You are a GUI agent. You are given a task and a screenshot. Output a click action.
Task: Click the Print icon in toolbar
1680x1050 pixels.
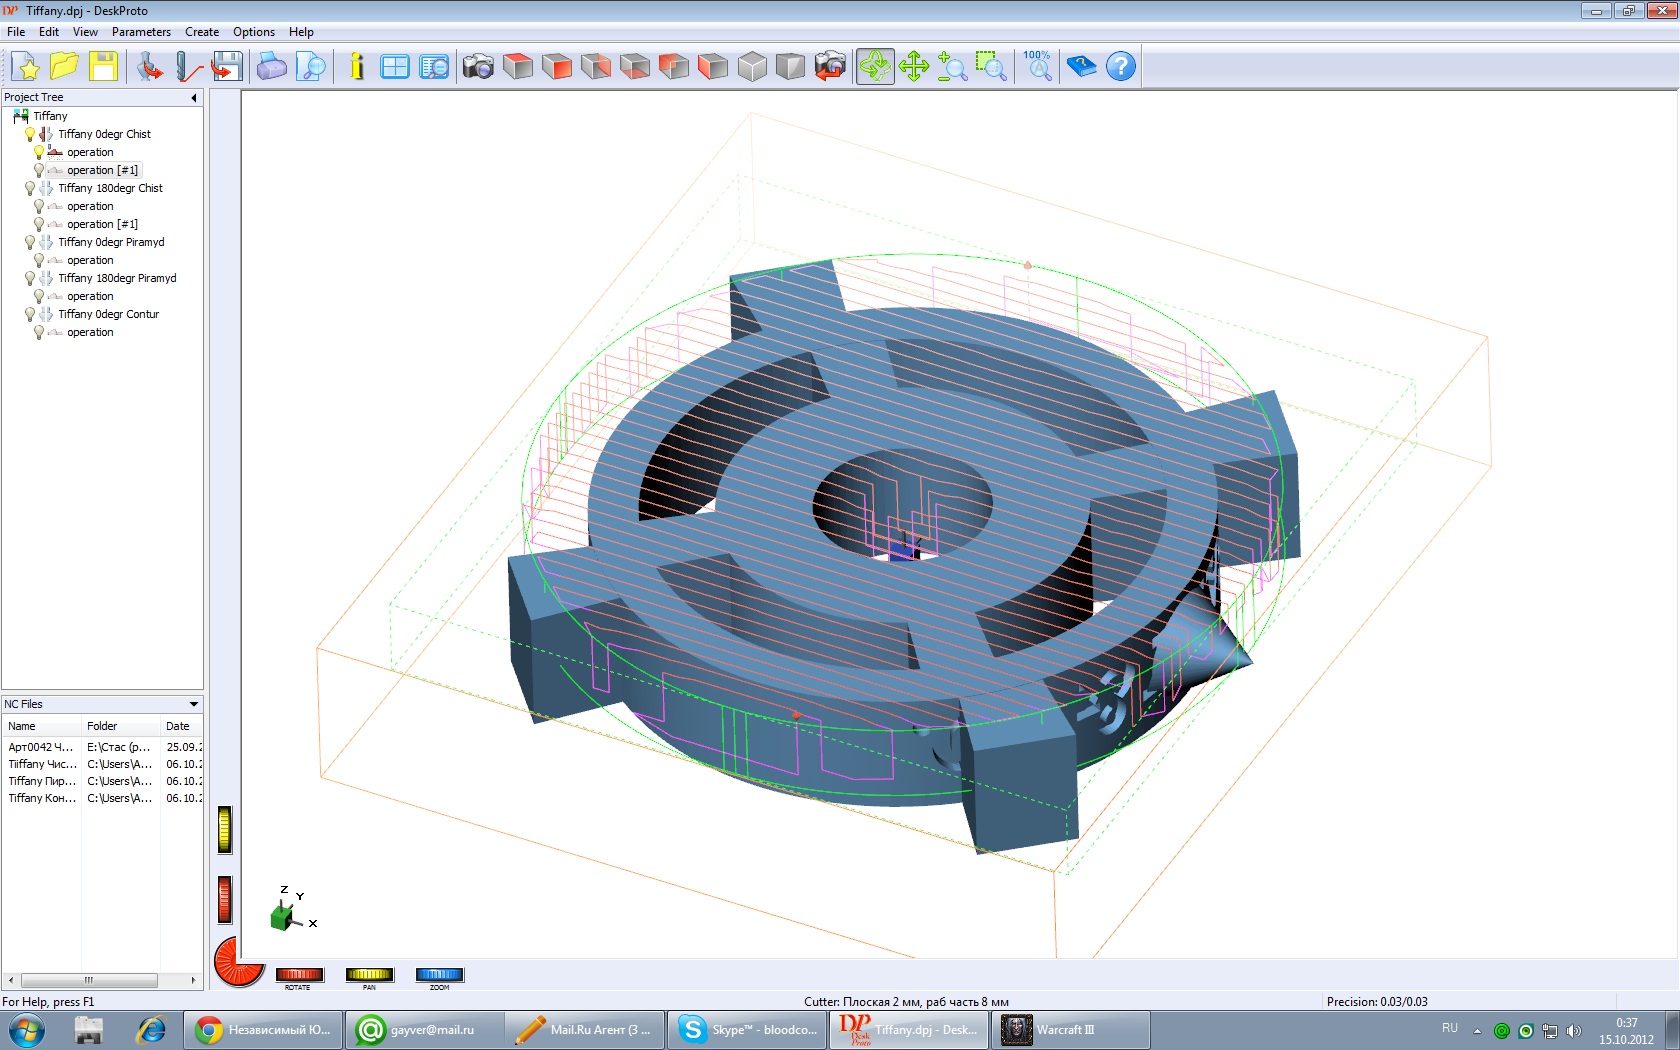pos(271,66)
